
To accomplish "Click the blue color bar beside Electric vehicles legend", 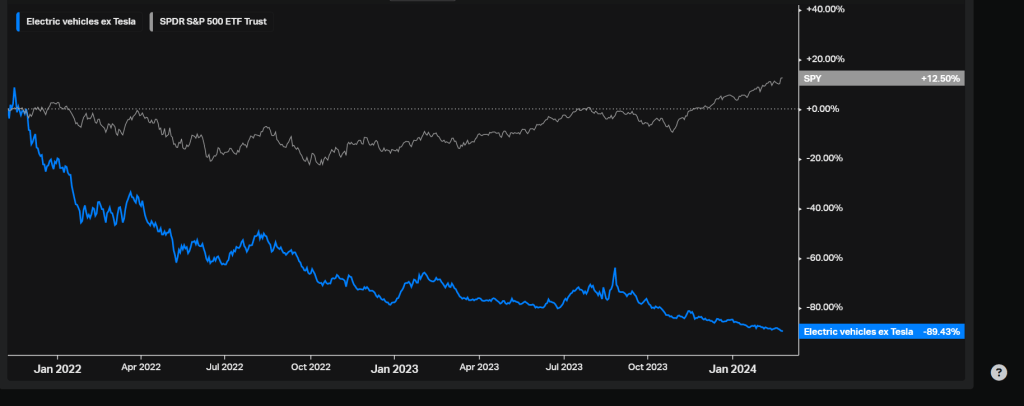I will pyautogui.click(x=18, y=20).
